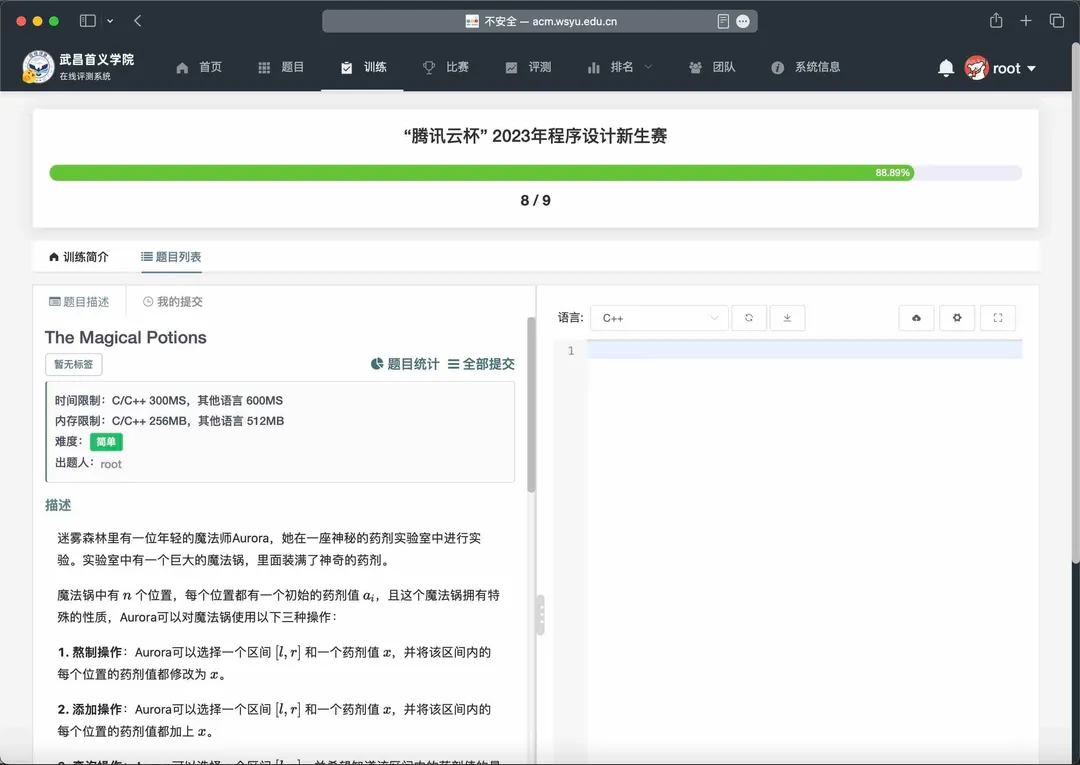The height and width of the screenshot is (765, 1080).
Task: Switch to the 题目列表 tab
Action: pyautogui.click(x=172, y=257)
